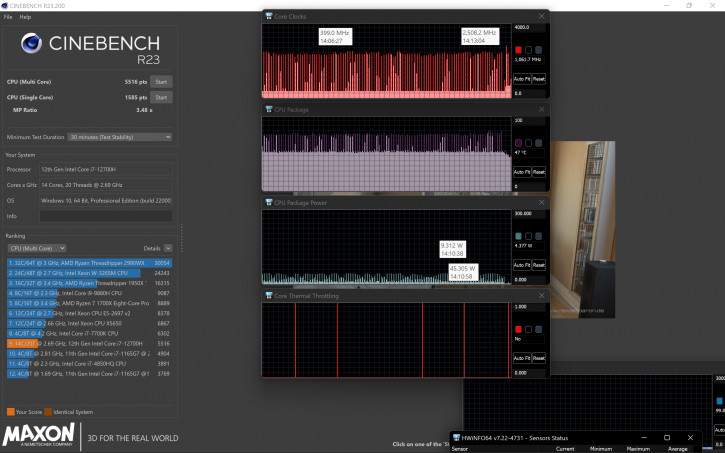Start the CPU (Multi Core) benchmark
725x453 pixels.
[x=161, y=82]
